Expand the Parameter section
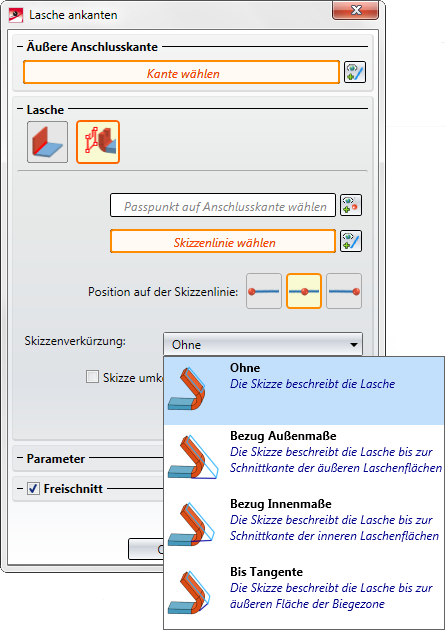Image resolution: width=445 pixels, height=630 pixels. [20, 458]
